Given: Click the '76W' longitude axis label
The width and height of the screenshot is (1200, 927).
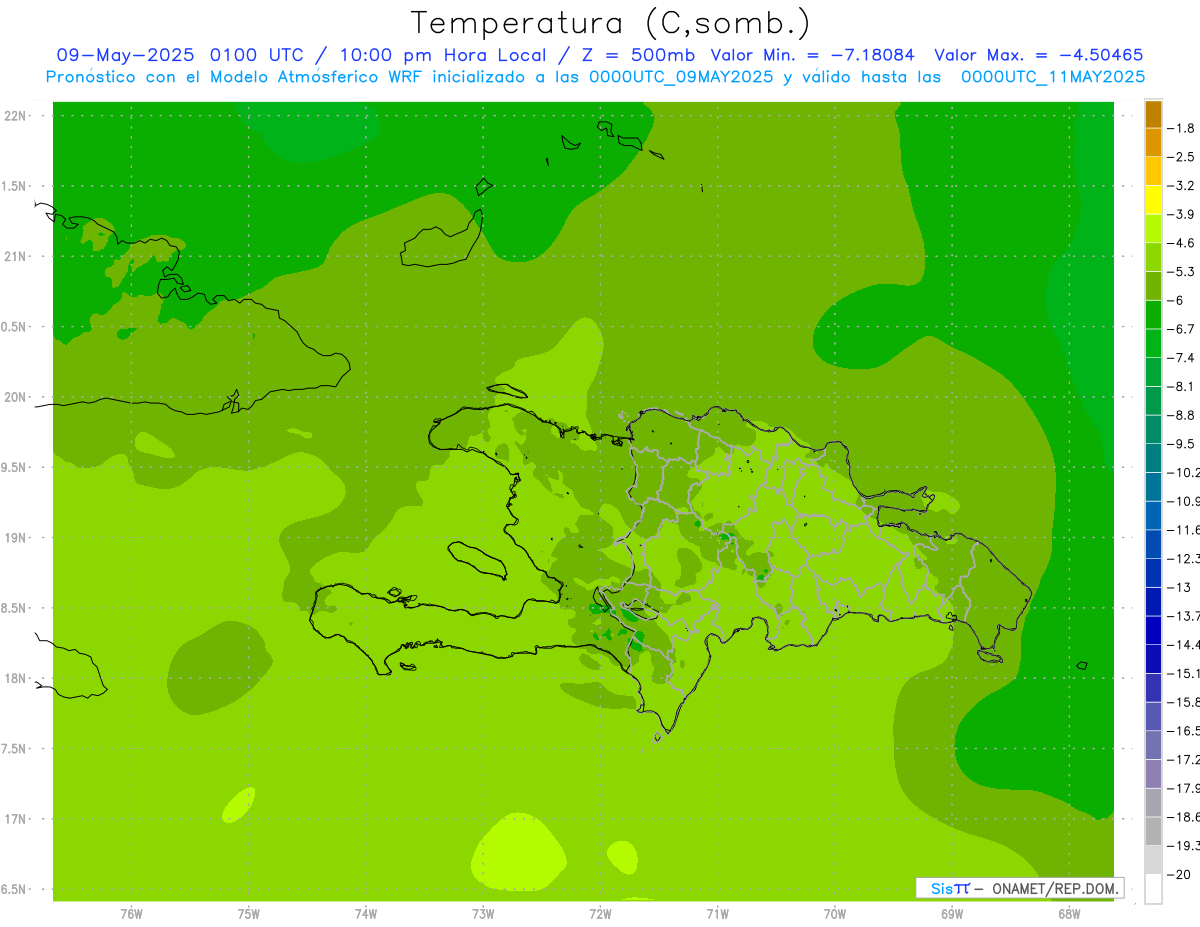Looking at the screenshot, I should coord(131,913).
